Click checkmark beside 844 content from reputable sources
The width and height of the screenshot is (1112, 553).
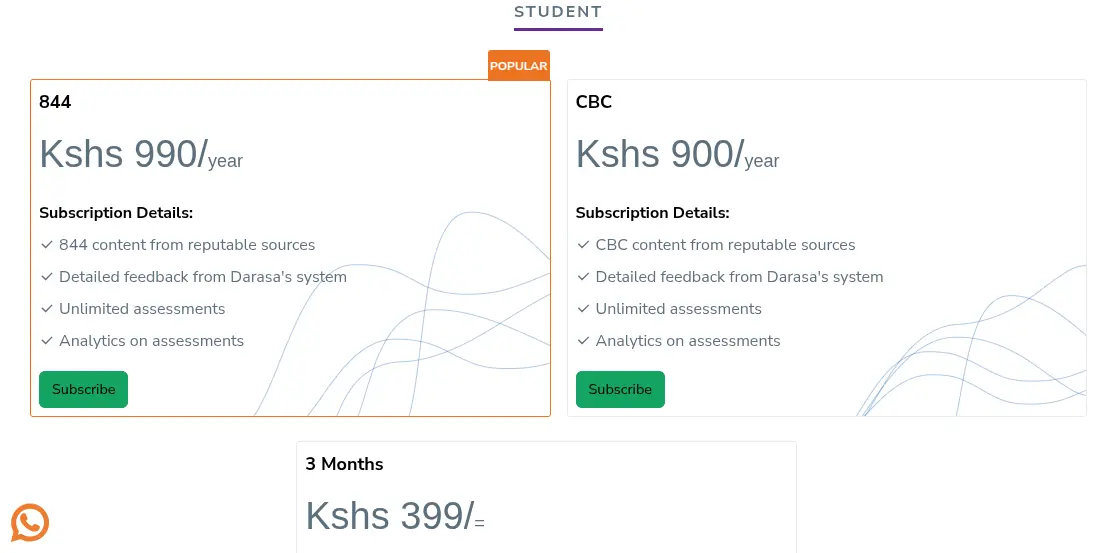pyautogui.click(x=47, y=245)
